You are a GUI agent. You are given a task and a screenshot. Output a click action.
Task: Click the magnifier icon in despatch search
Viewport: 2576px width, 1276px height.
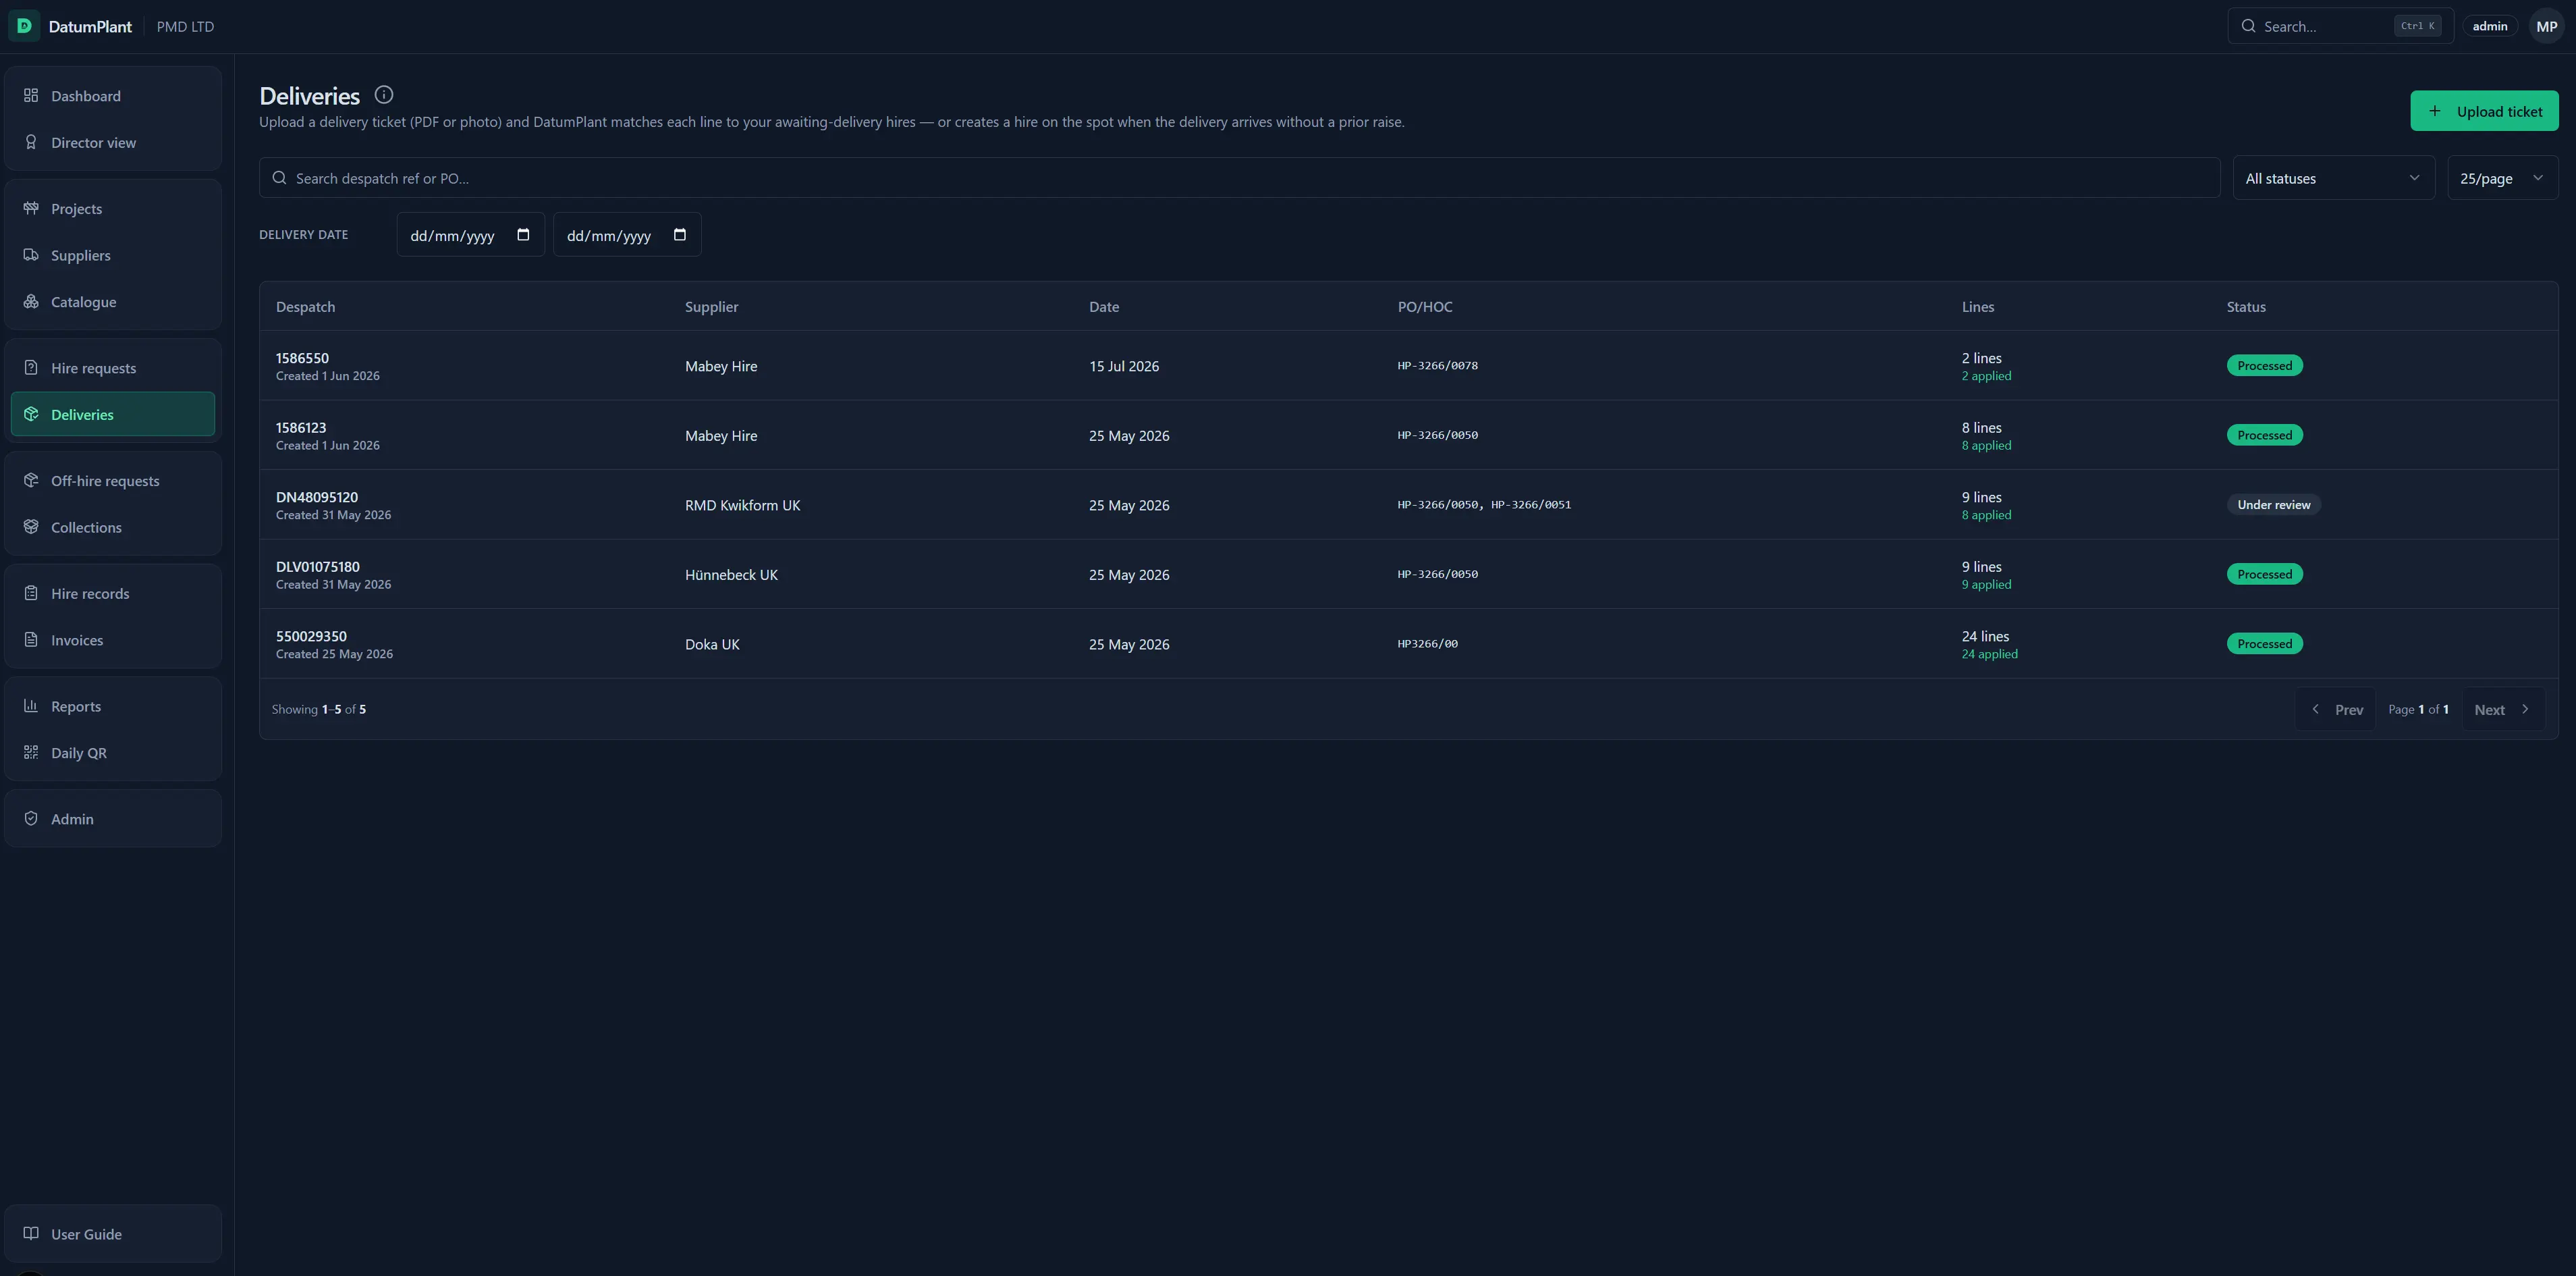[279, 178]
